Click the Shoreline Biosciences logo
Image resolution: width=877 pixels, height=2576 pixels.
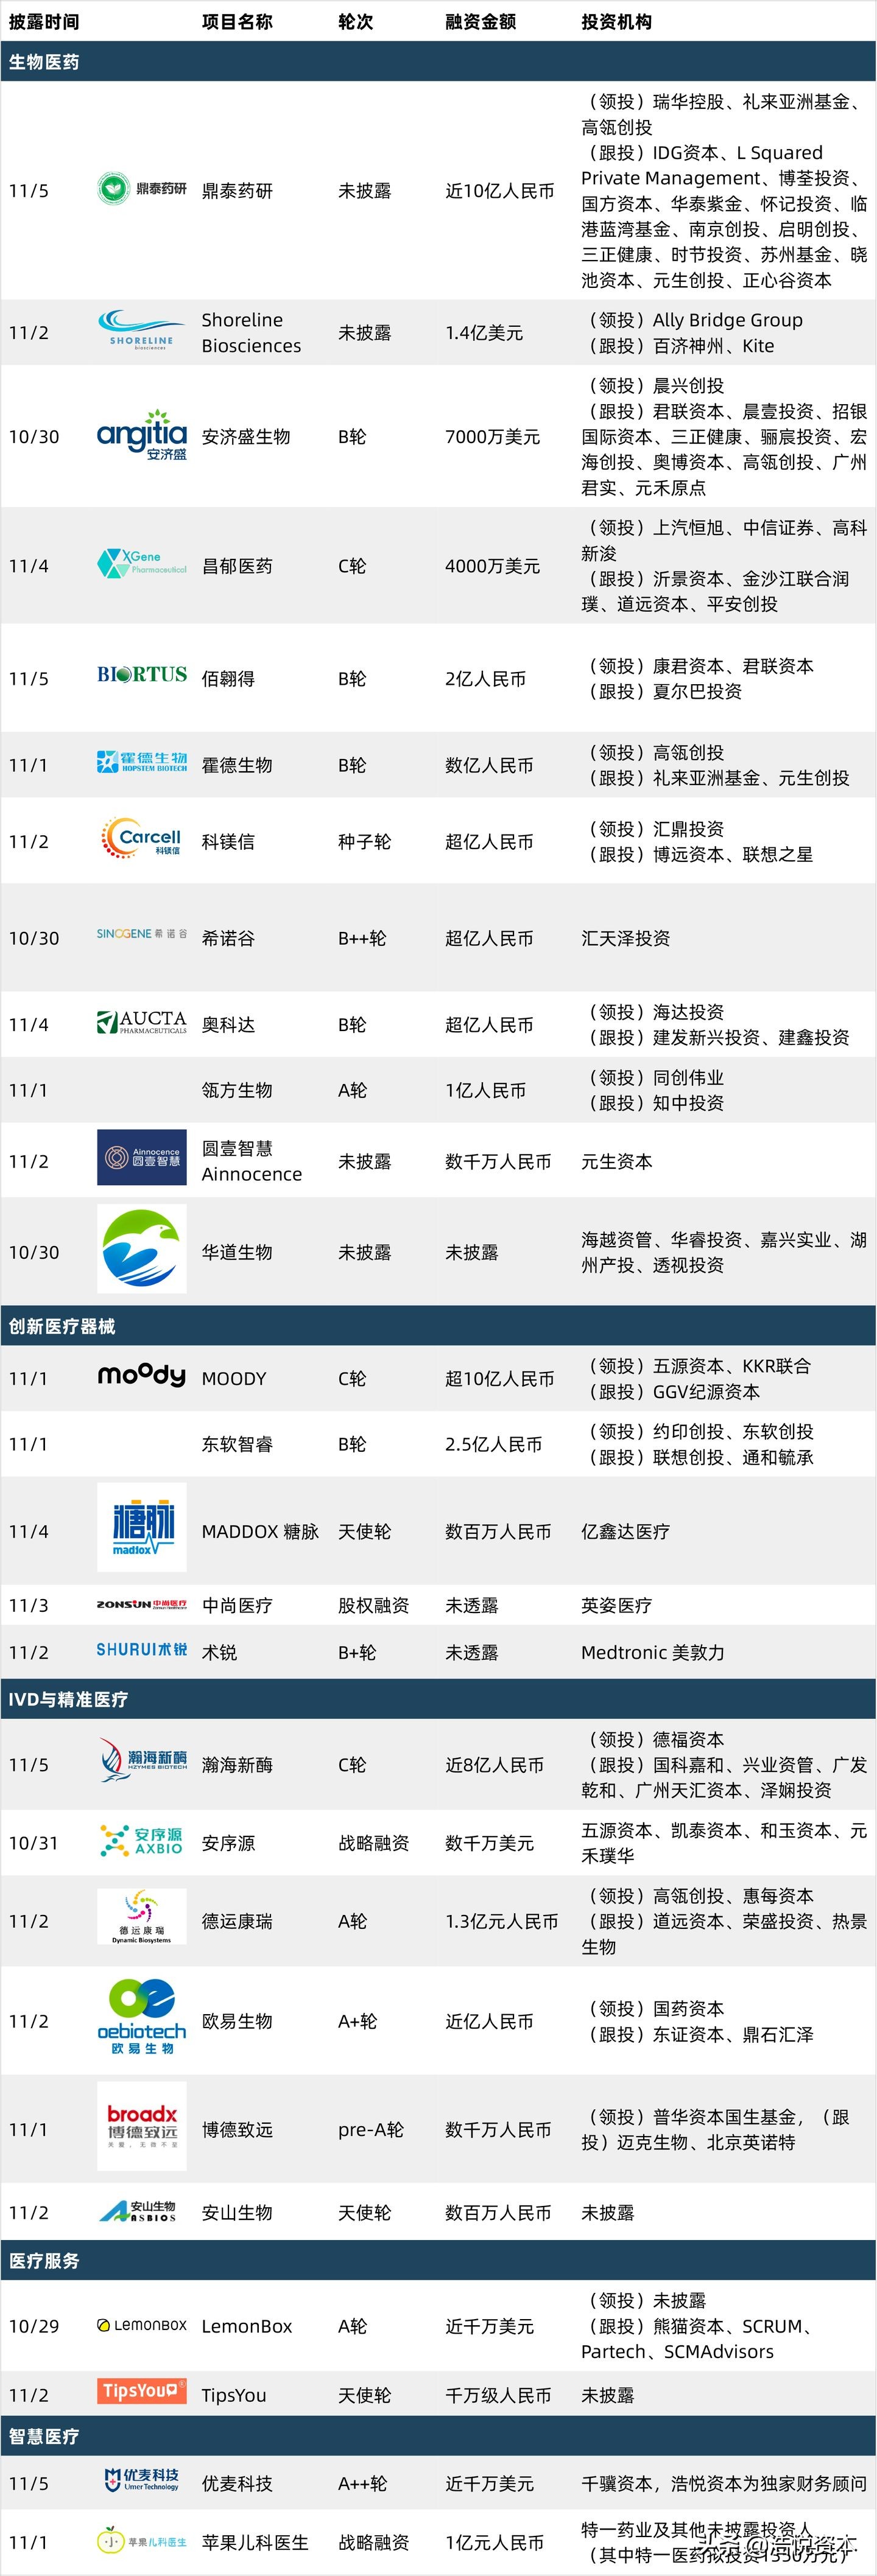[142, 330]
